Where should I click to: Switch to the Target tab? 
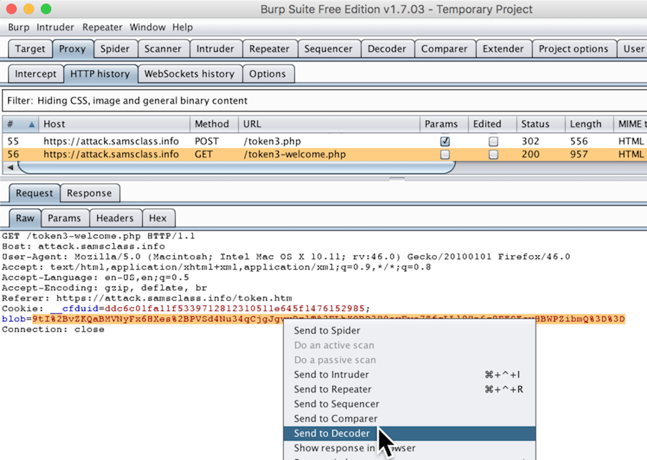30,49
